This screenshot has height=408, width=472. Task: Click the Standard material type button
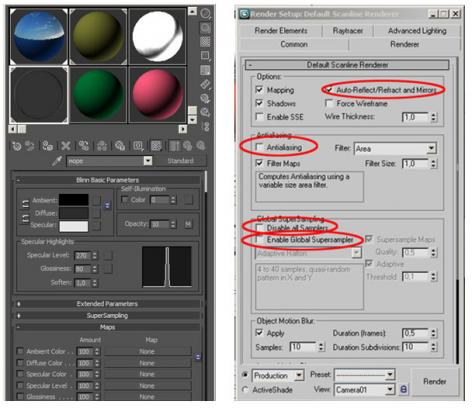pos(180,161)
